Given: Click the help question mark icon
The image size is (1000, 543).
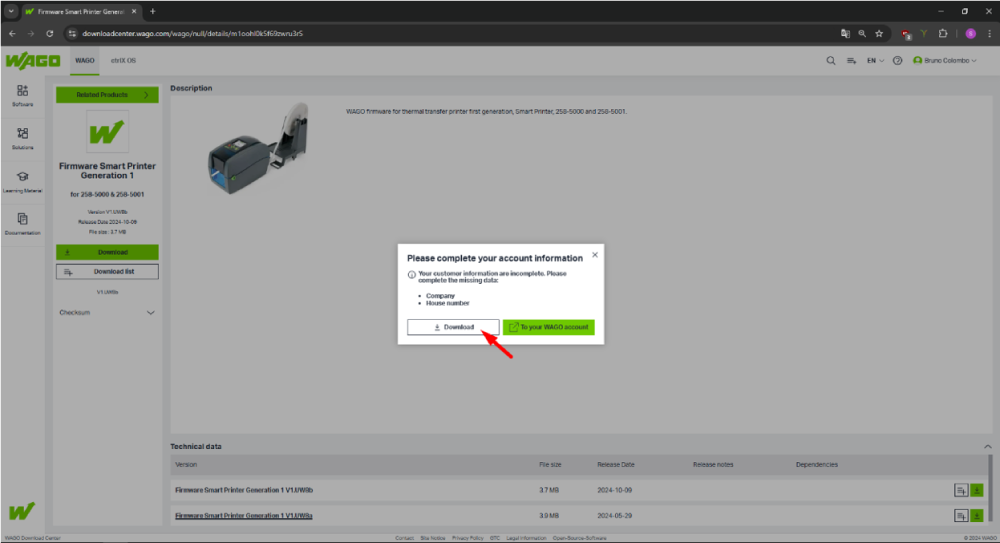Looking at the screenshot, I should [898, 61].
